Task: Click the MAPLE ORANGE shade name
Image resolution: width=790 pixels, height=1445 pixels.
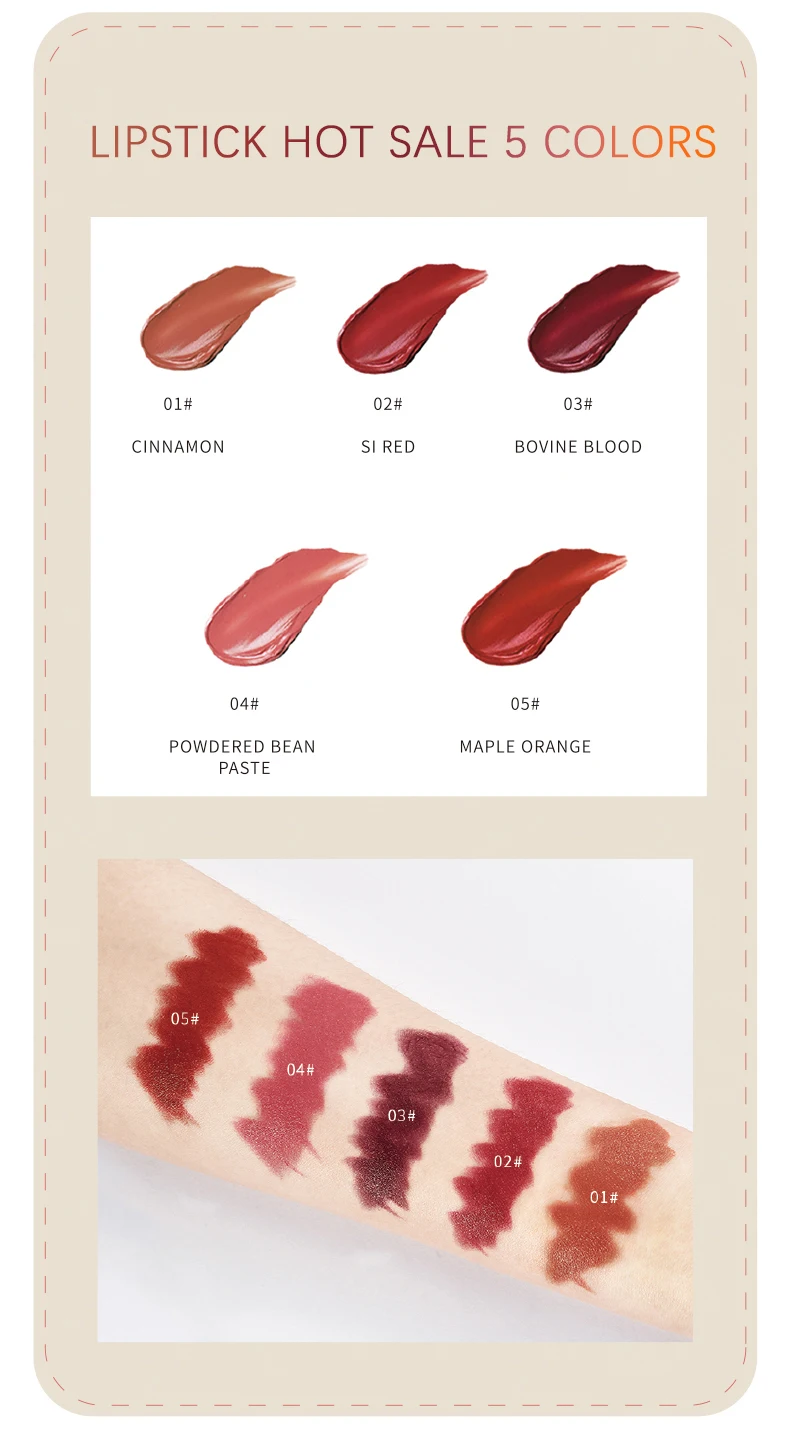Action: 525,747
